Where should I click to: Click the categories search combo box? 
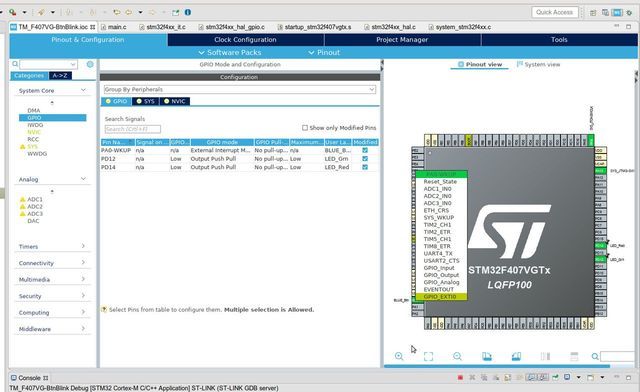point(48,64)
